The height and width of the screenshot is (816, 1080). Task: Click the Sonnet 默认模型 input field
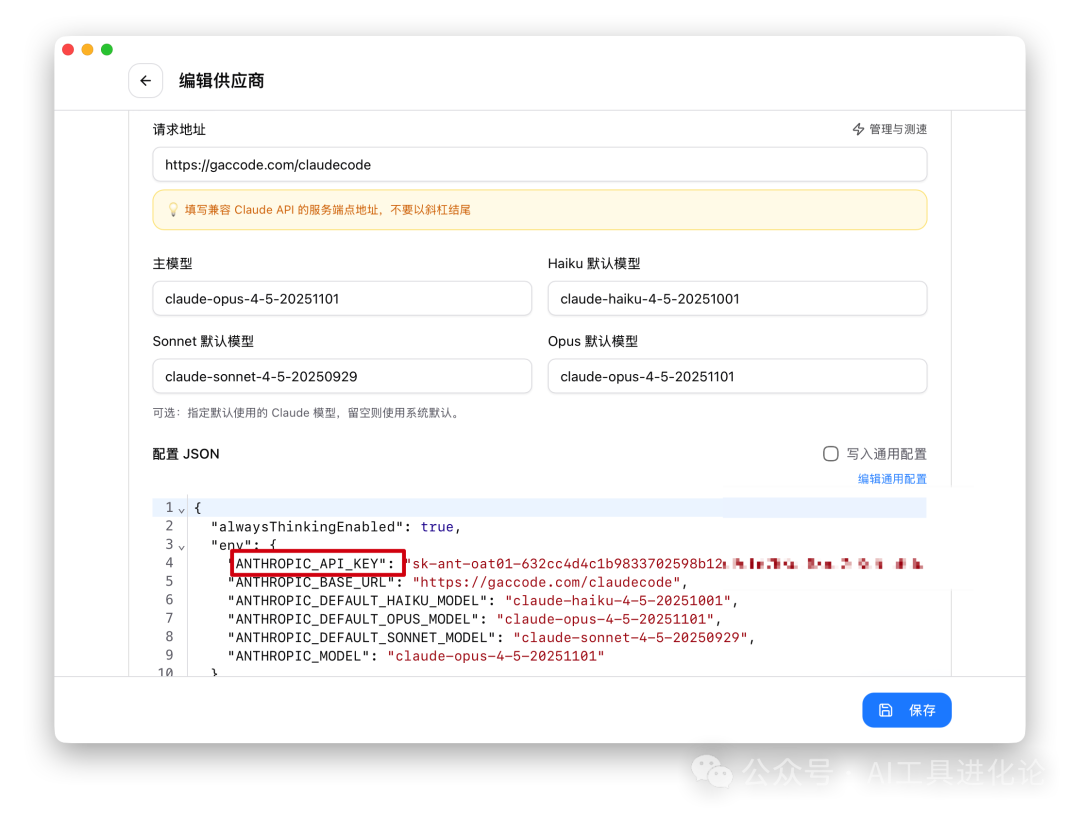click(x=342, y=376)
